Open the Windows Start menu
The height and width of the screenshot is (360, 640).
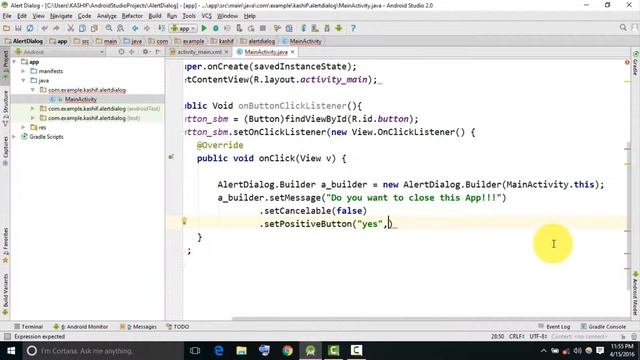click(x=11, y=351)
